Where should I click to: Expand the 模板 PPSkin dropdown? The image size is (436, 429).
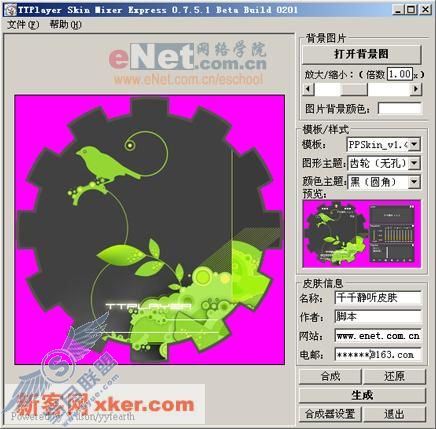(414, 145)
